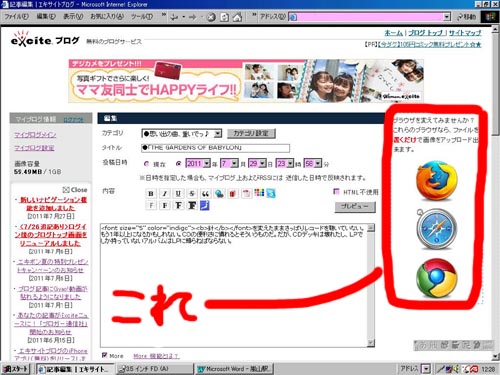Screen dimensions: 500x375
Task: Insert a blockquote with the quote-mark icon
Action: pos(205,193)
